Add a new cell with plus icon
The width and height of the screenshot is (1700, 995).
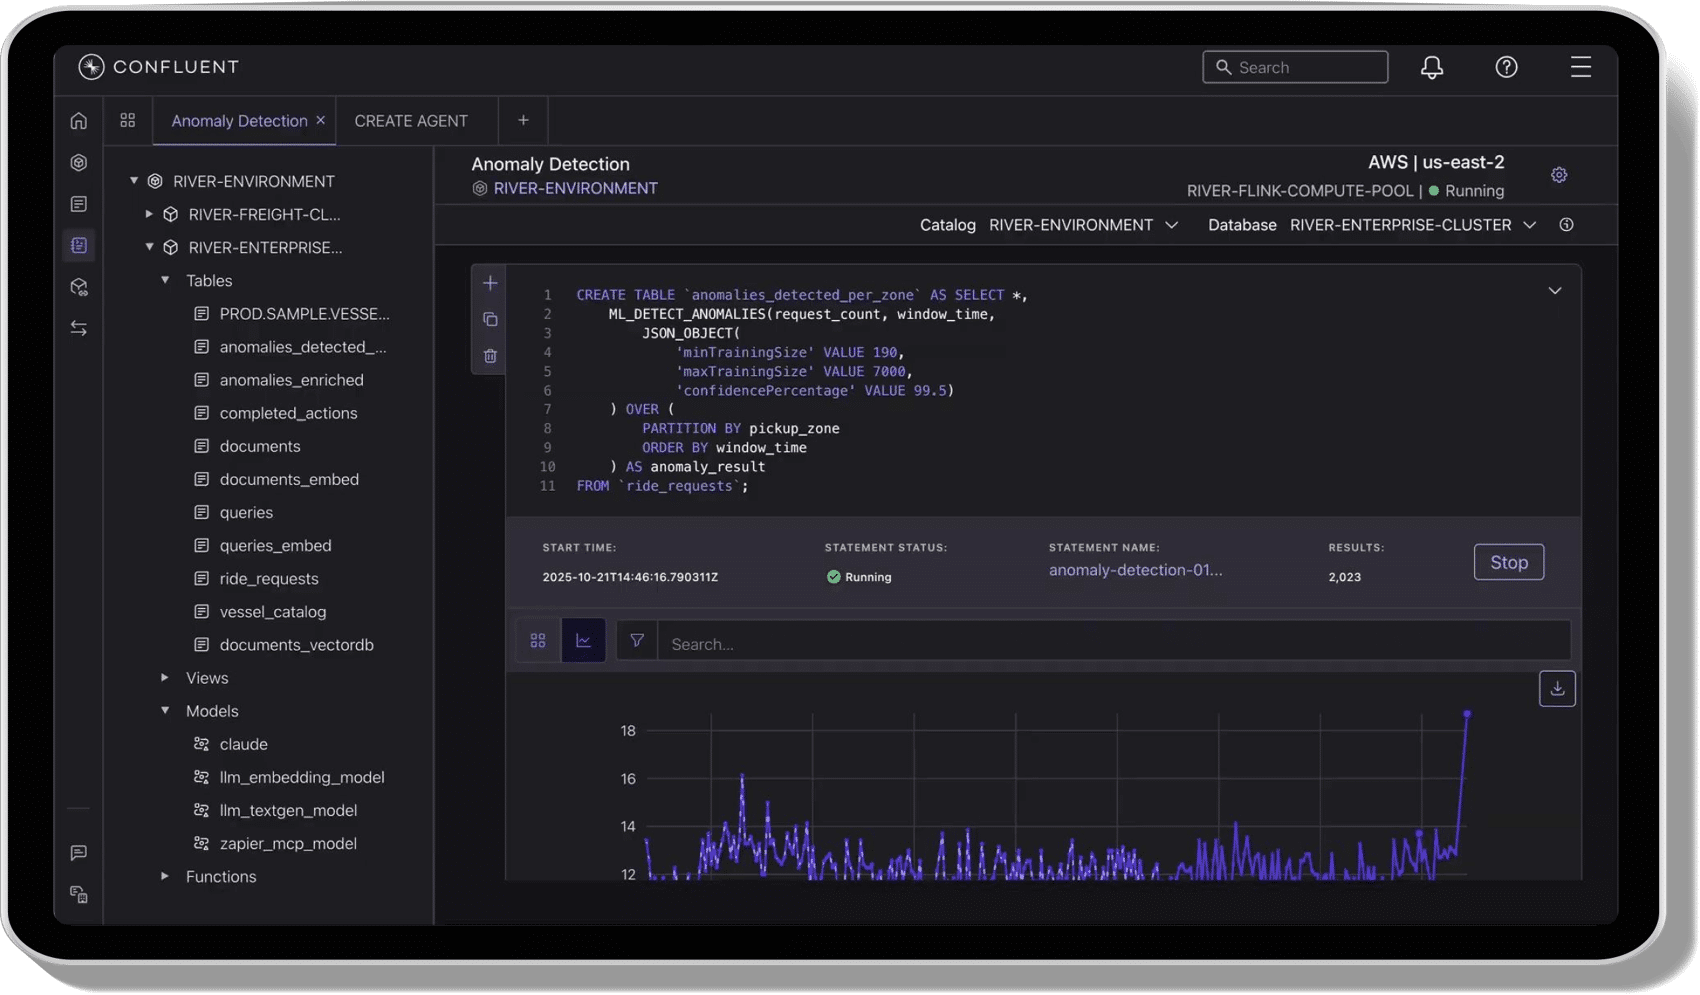[x=490, y=283]
